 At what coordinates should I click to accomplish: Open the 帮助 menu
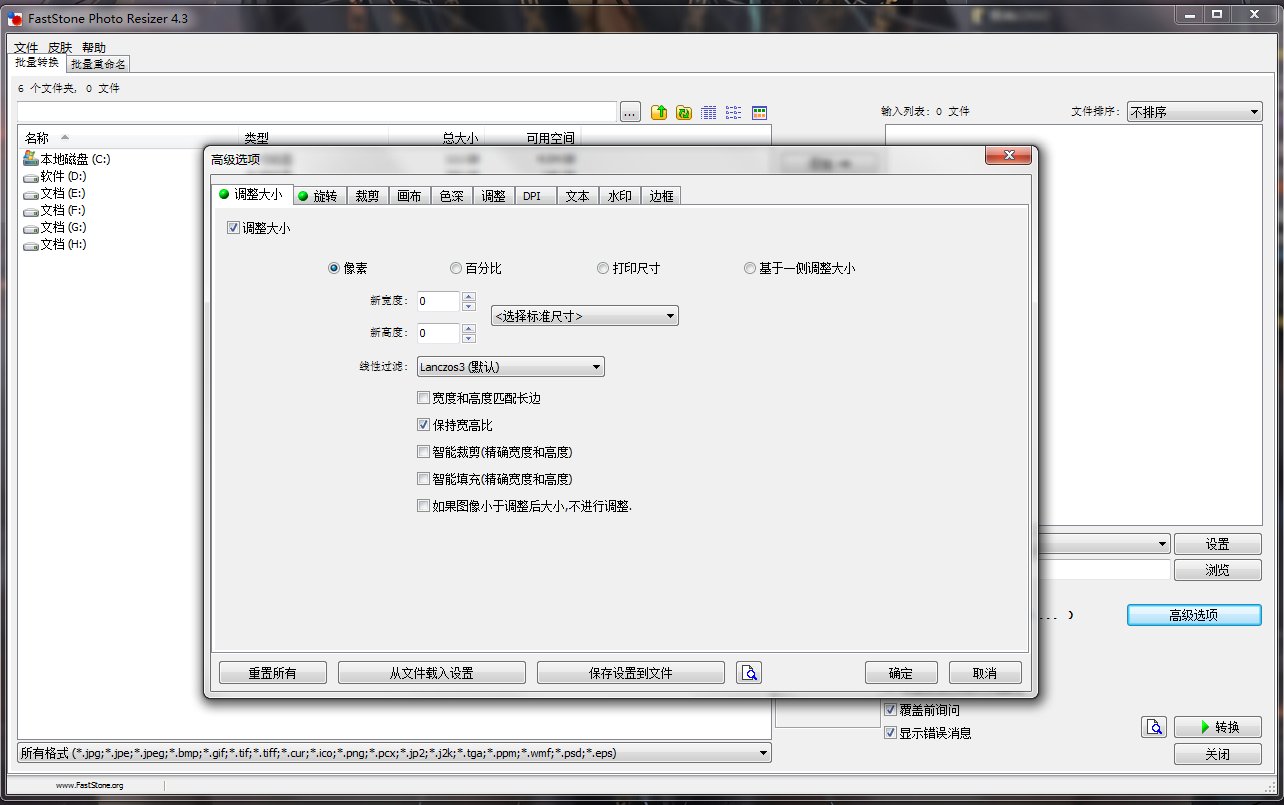coord(94,47)
